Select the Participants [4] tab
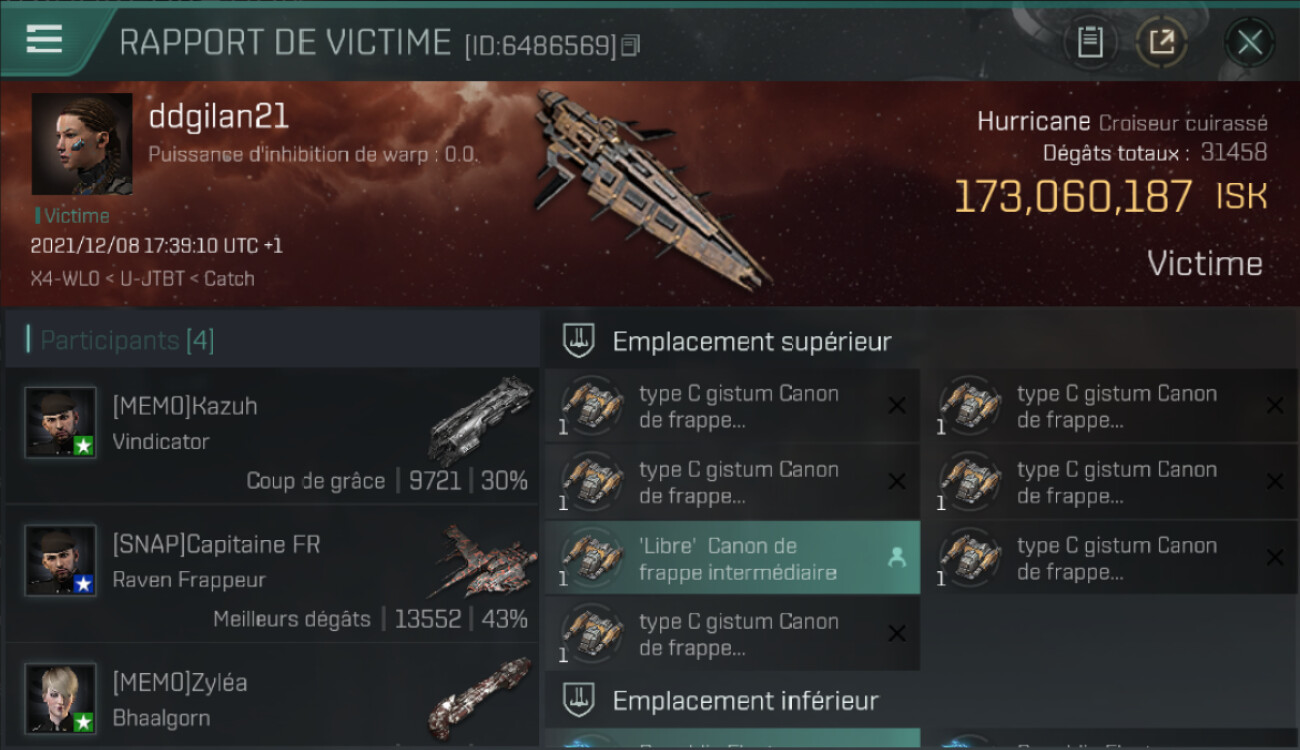Screen dimensions: 1300x750 [127, 340]
